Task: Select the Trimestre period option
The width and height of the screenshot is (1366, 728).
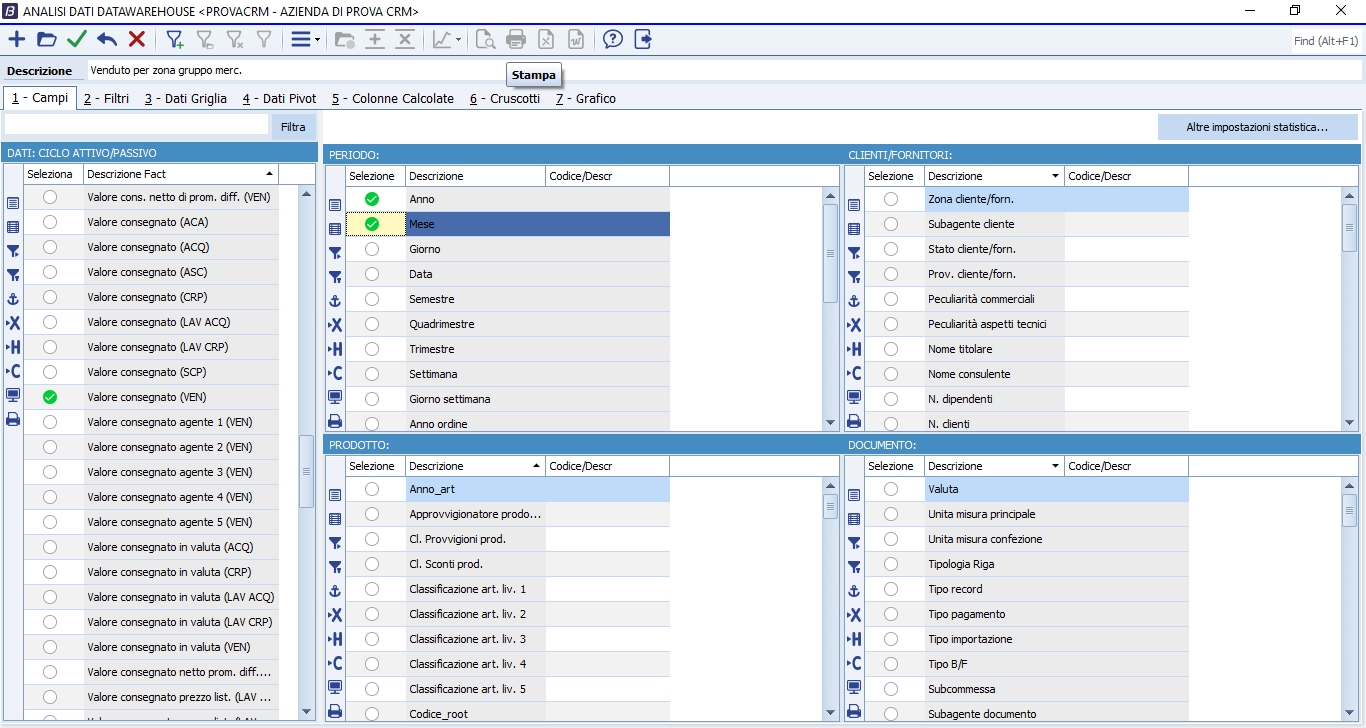Action: [372, 349]
